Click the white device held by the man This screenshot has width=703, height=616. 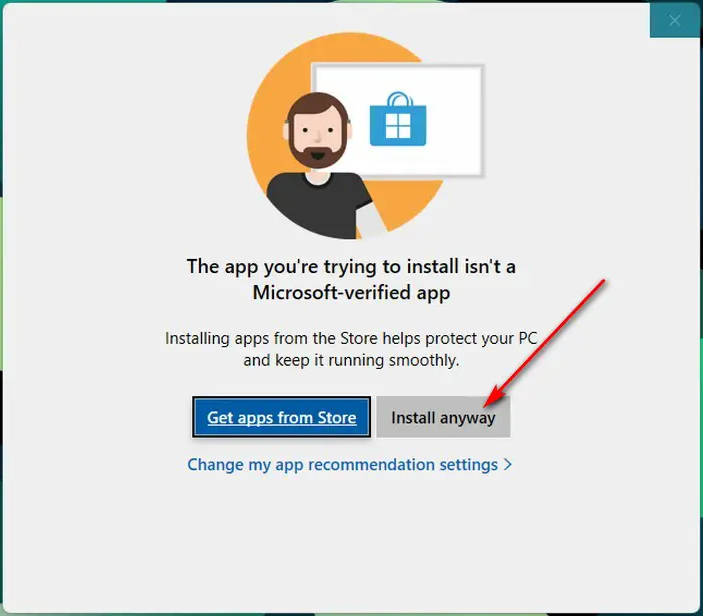pos(370,221)
